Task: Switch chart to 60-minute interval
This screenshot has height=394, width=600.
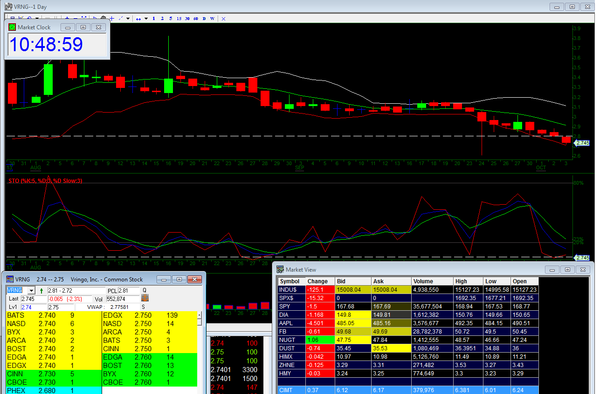Action: (196, 18)
